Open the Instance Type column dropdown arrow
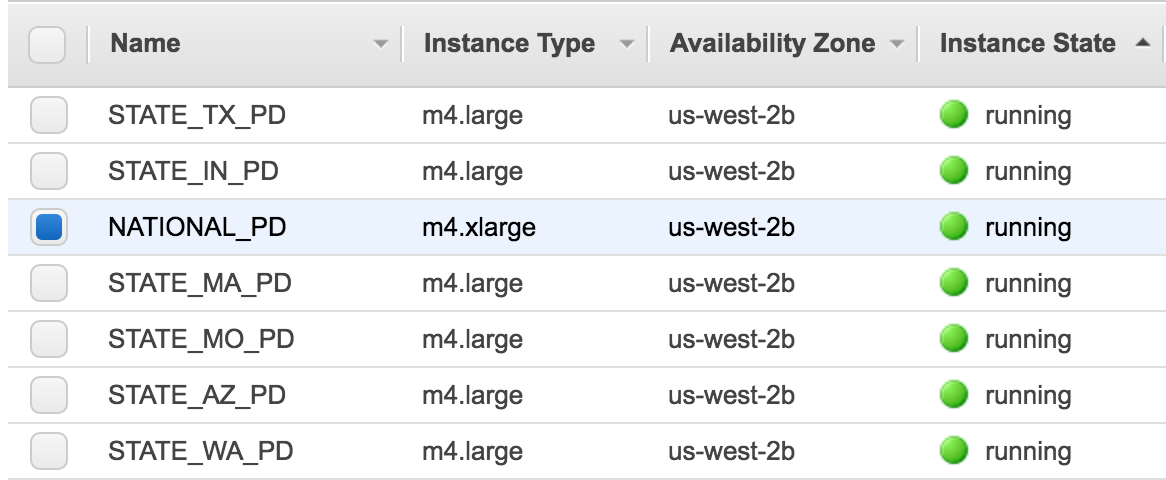 coord(627,44)
